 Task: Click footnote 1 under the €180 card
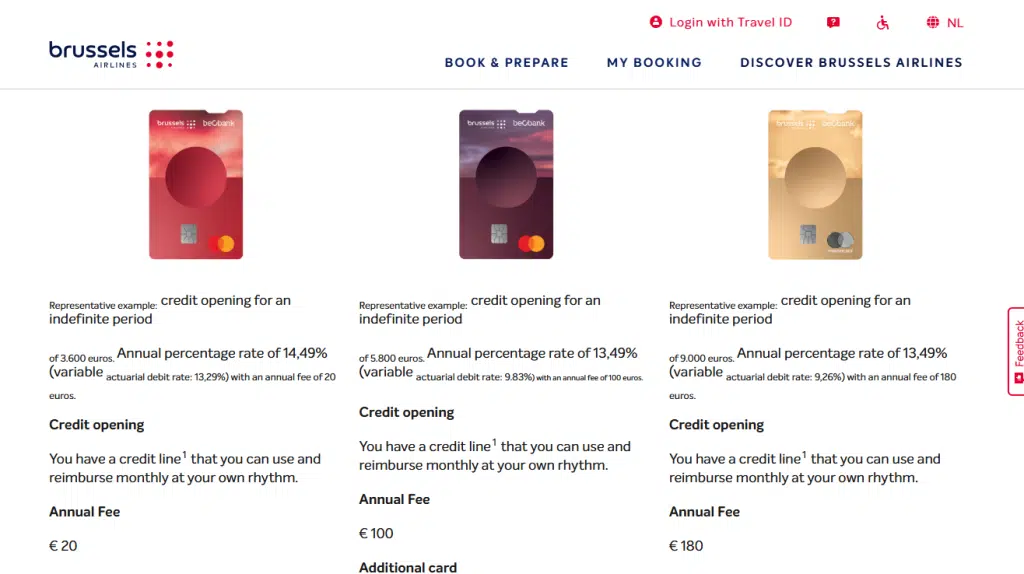click(x=804, y=455)
